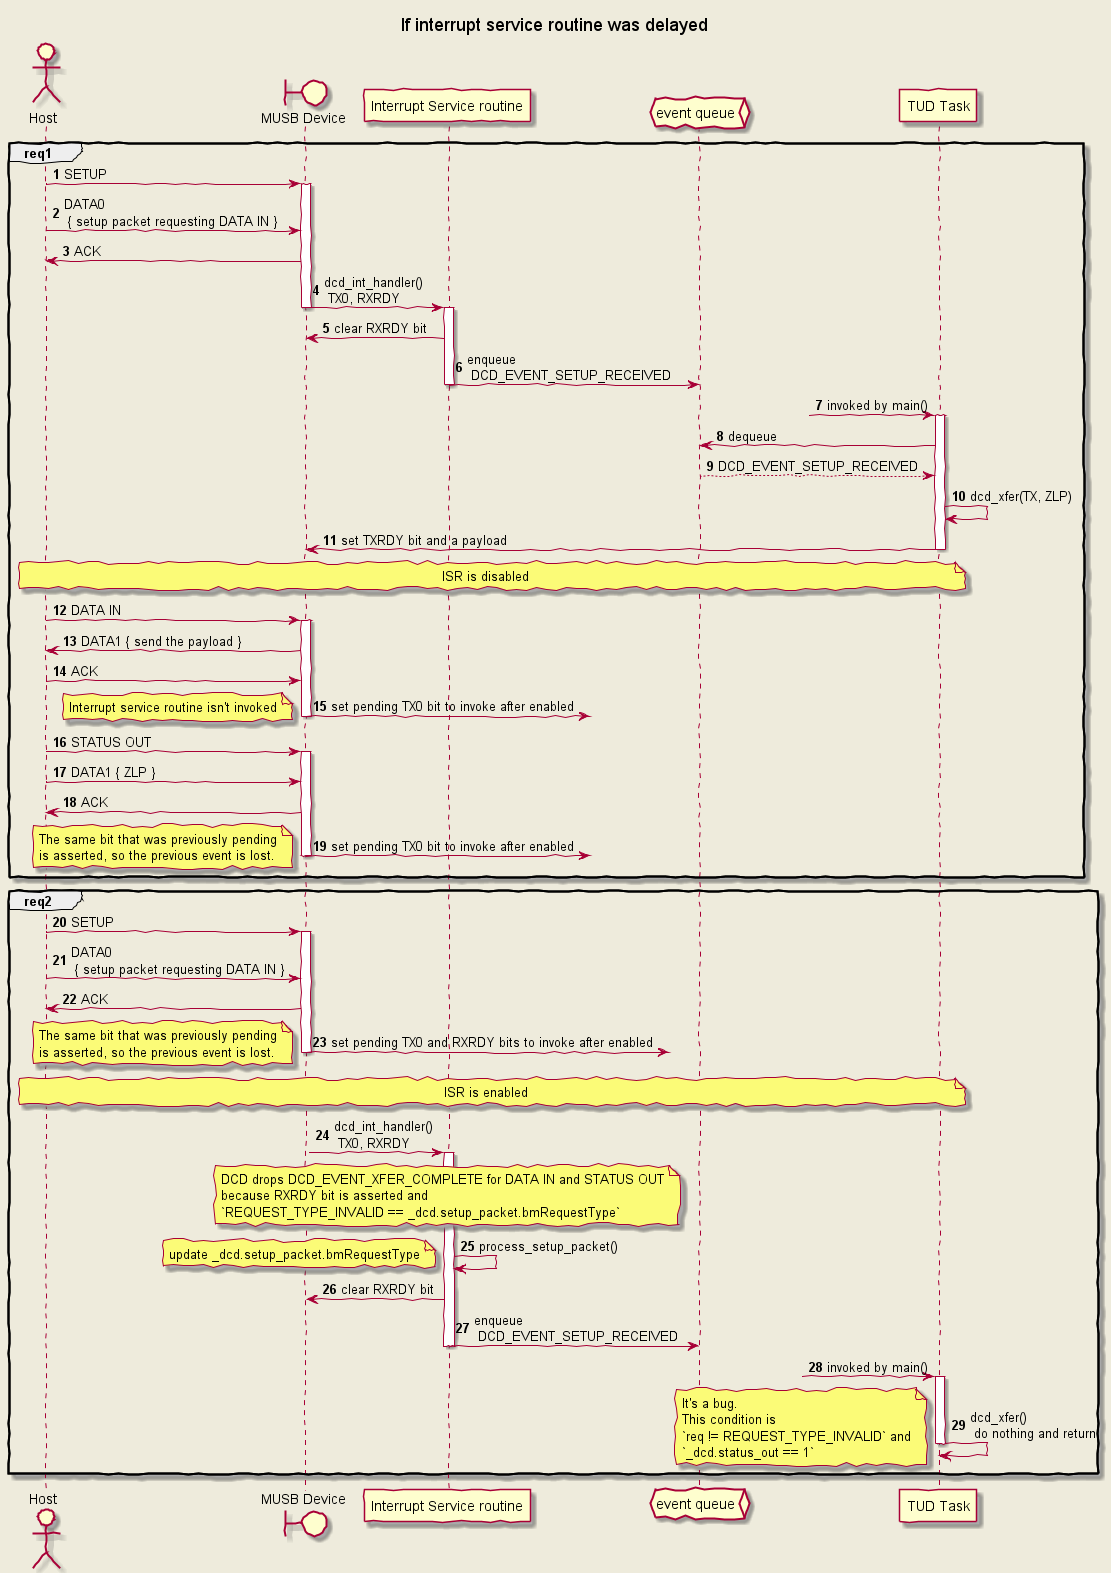1111x1573 pixels.
Task: Click the bottom TUD Task participant box
Action: (x=939, y=1506)
